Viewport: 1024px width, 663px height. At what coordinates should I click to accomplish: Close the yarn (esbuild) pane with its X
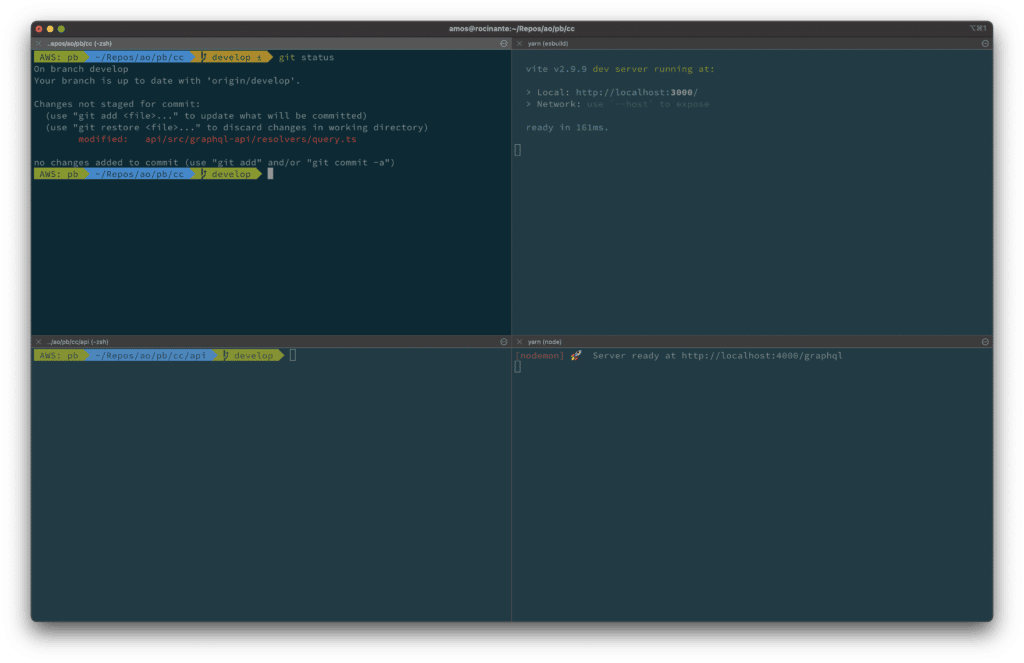tap(521, 43)
